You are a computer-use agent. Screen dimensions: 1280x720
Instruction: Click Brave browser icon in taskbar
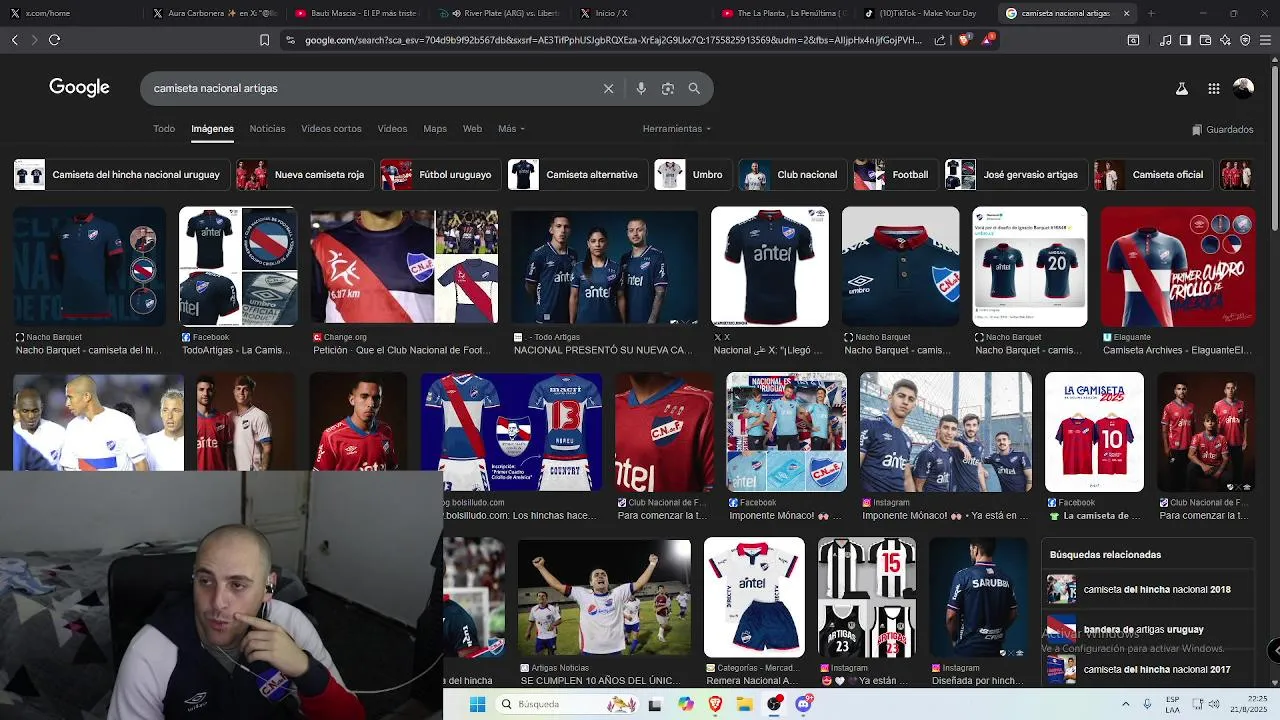(x=715, y=704)
